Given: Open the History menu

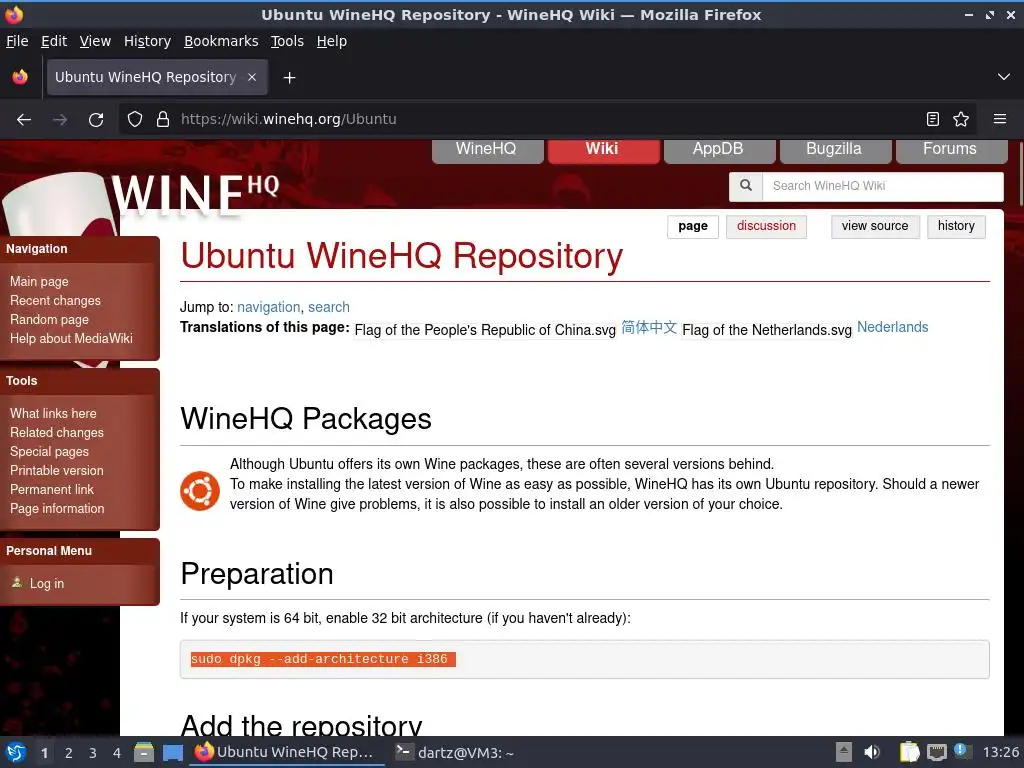Looking at the screenshot, I should 148,41.
